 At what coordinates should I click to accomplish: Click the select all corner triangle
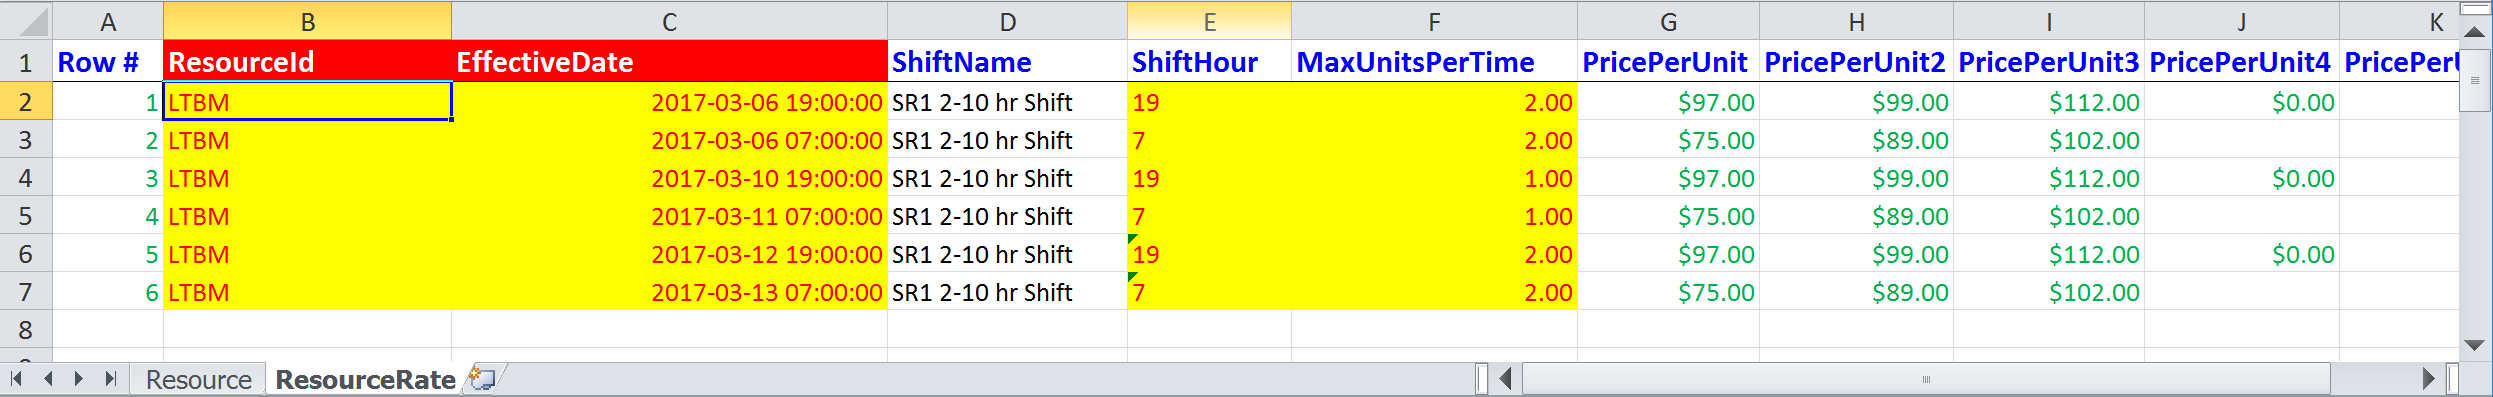coord(26,21)
